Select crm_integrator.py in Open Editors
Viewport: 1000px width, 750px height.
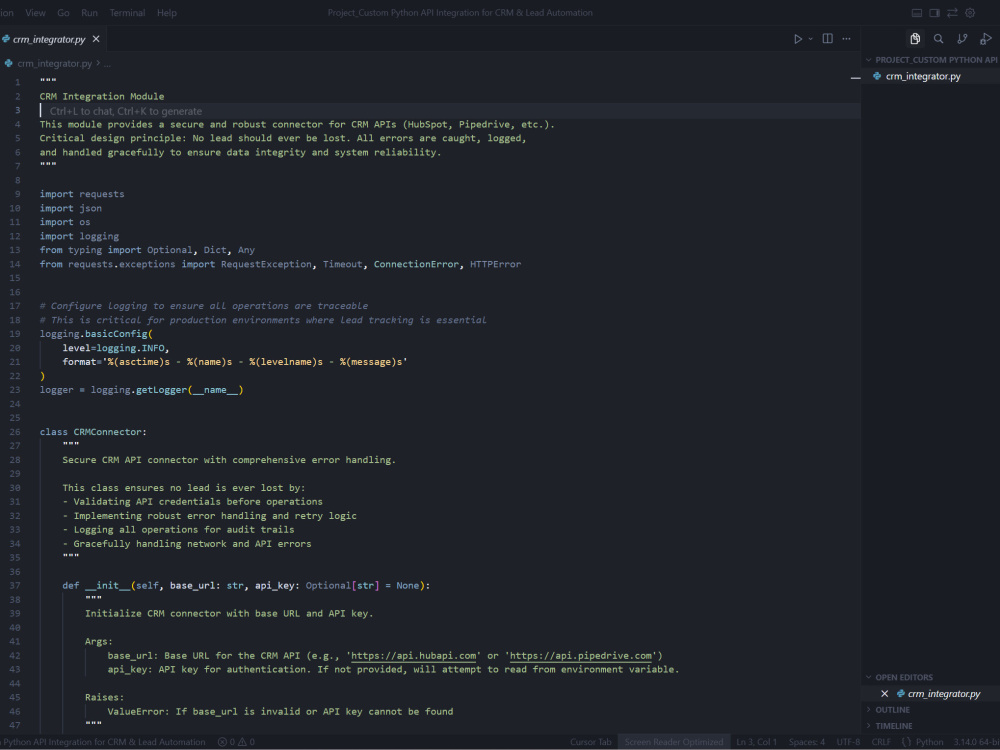click(944, 693)
